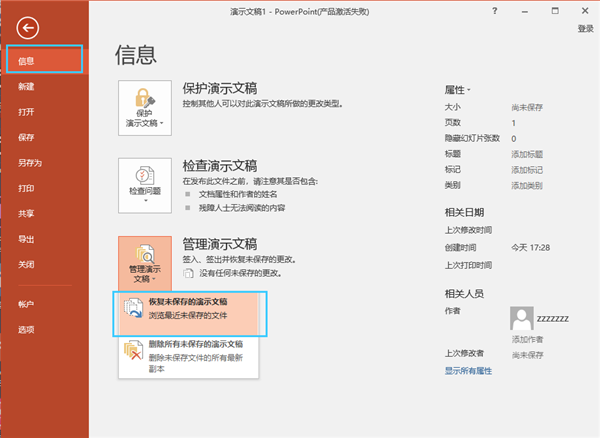This screenshot has width=600, height=438.
Task: Click the 上次修改时间 label
Action: point(468,230)
